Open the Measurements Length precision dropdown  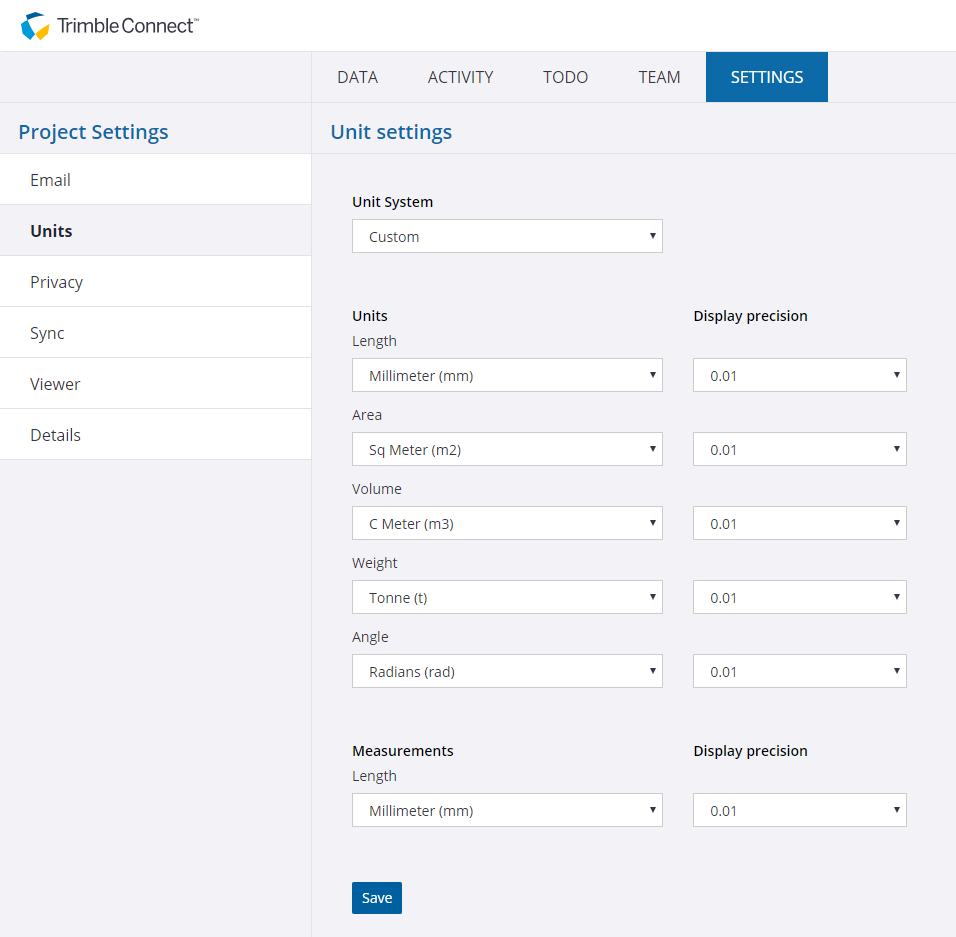click(799, 810)
